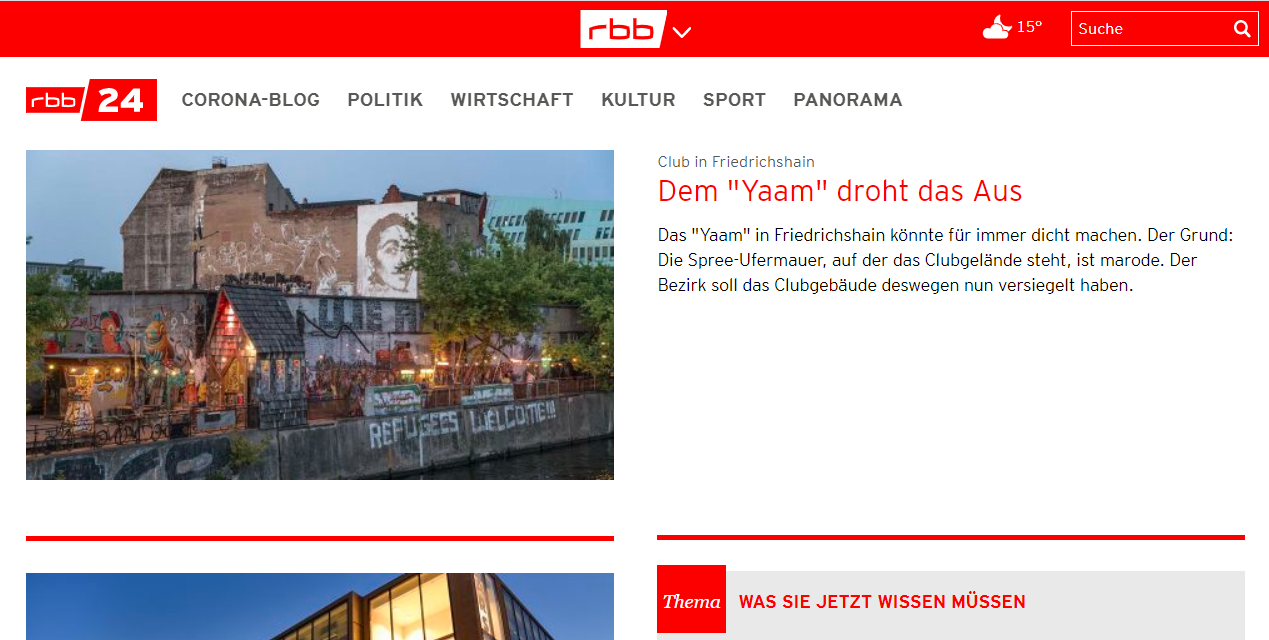Navigate to WIRTSCHAFT section

tap(512, 100)
